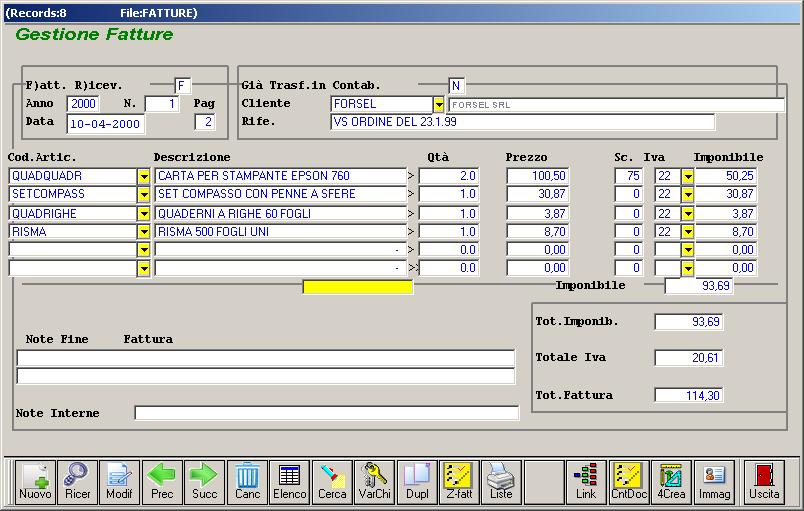Viewport: 804px width, 511px height.
Task: Click the Note Interne field
Action: pos(327,413)
